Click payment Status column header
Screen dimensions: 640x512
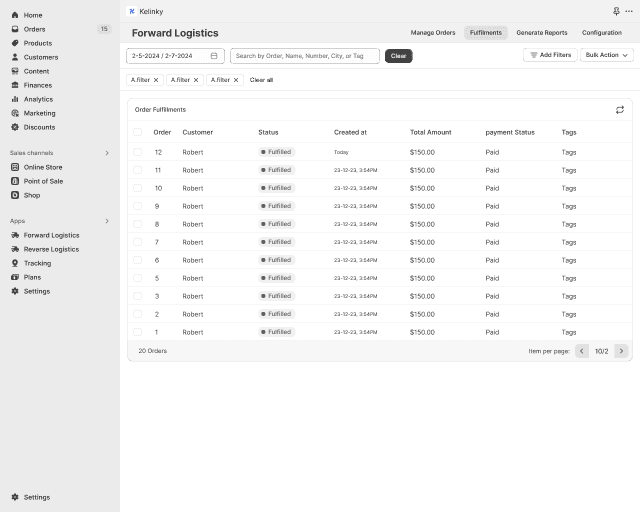coord(510,132)
